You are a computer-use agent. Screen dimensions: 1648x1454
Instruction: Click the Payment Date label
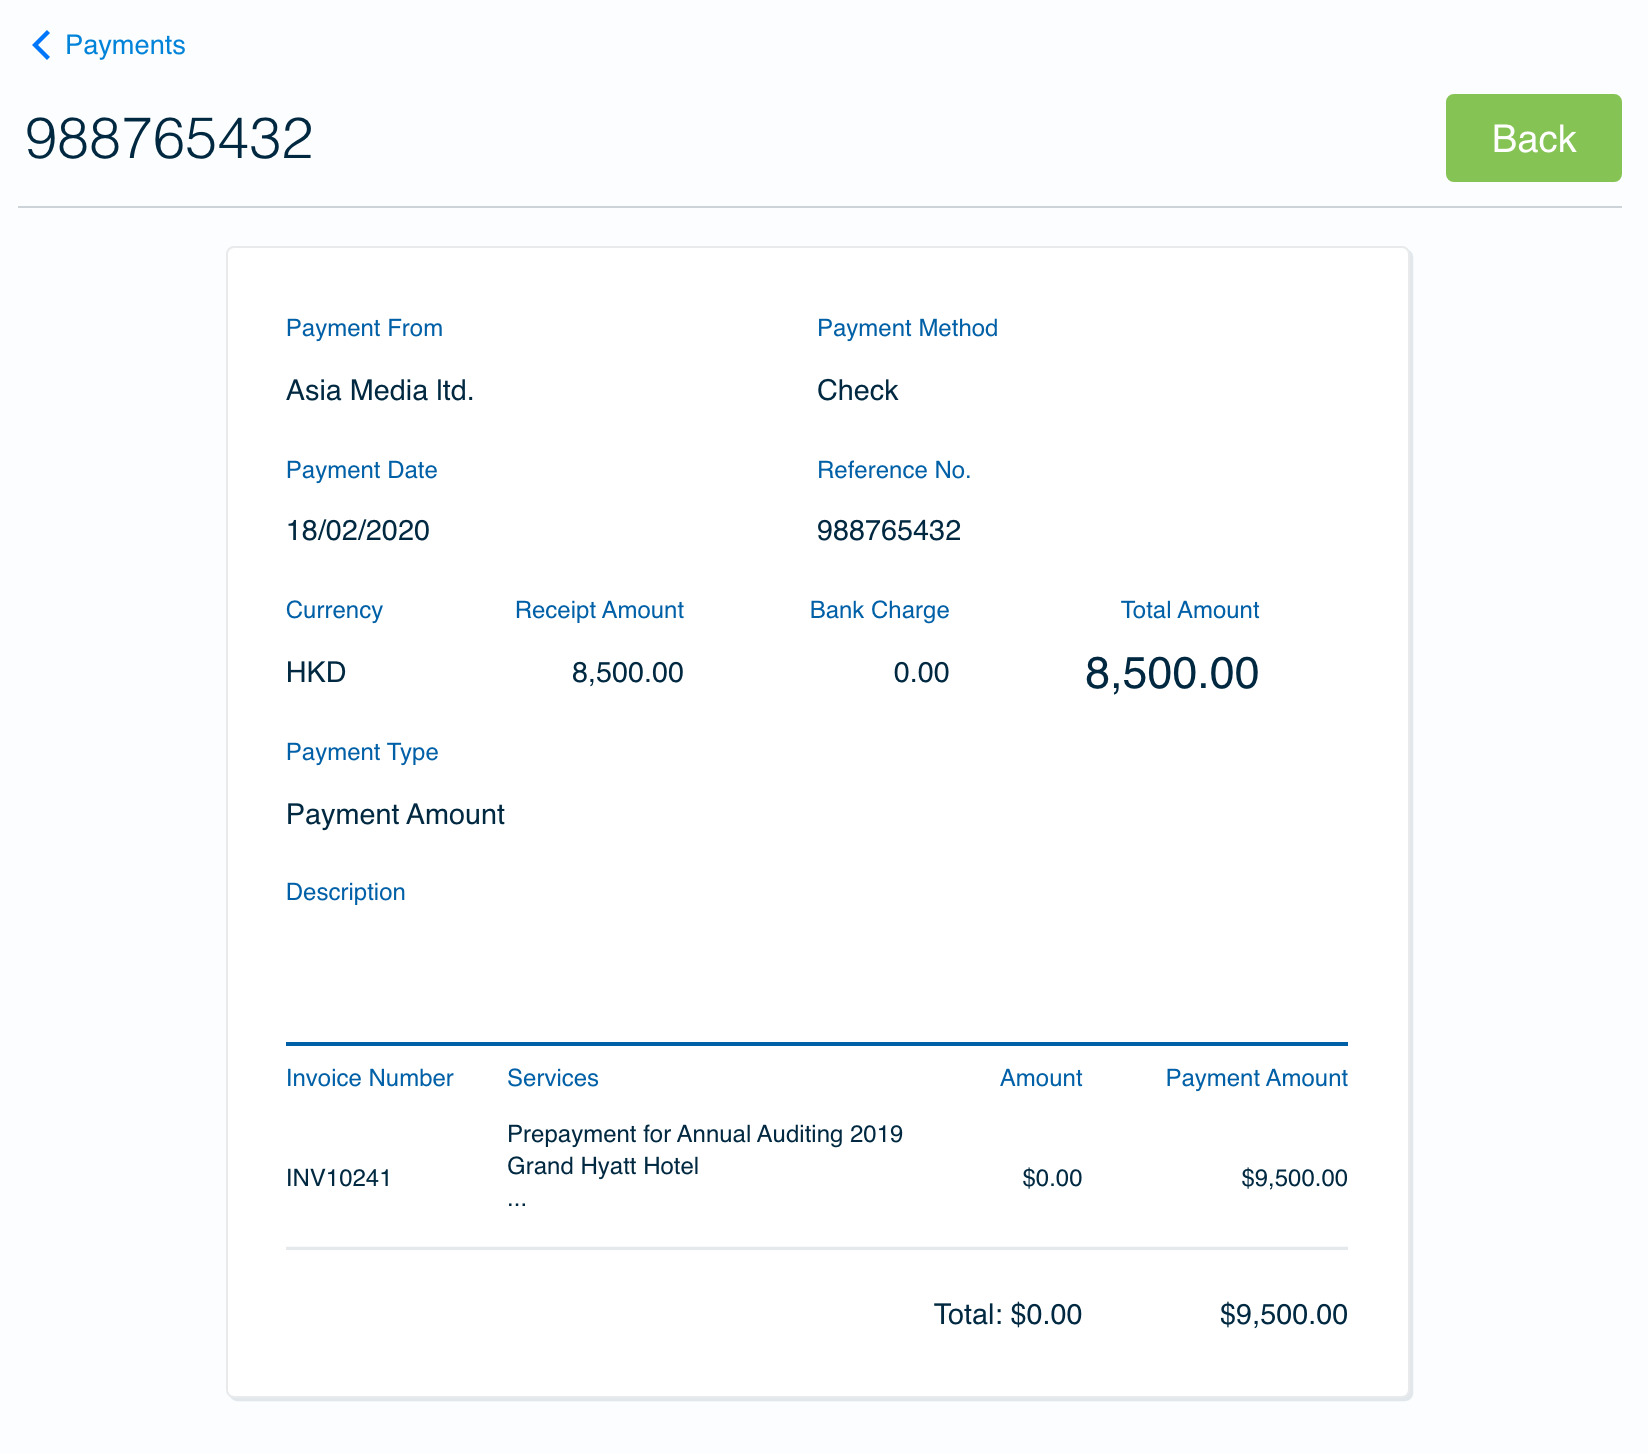pos(361,470)
